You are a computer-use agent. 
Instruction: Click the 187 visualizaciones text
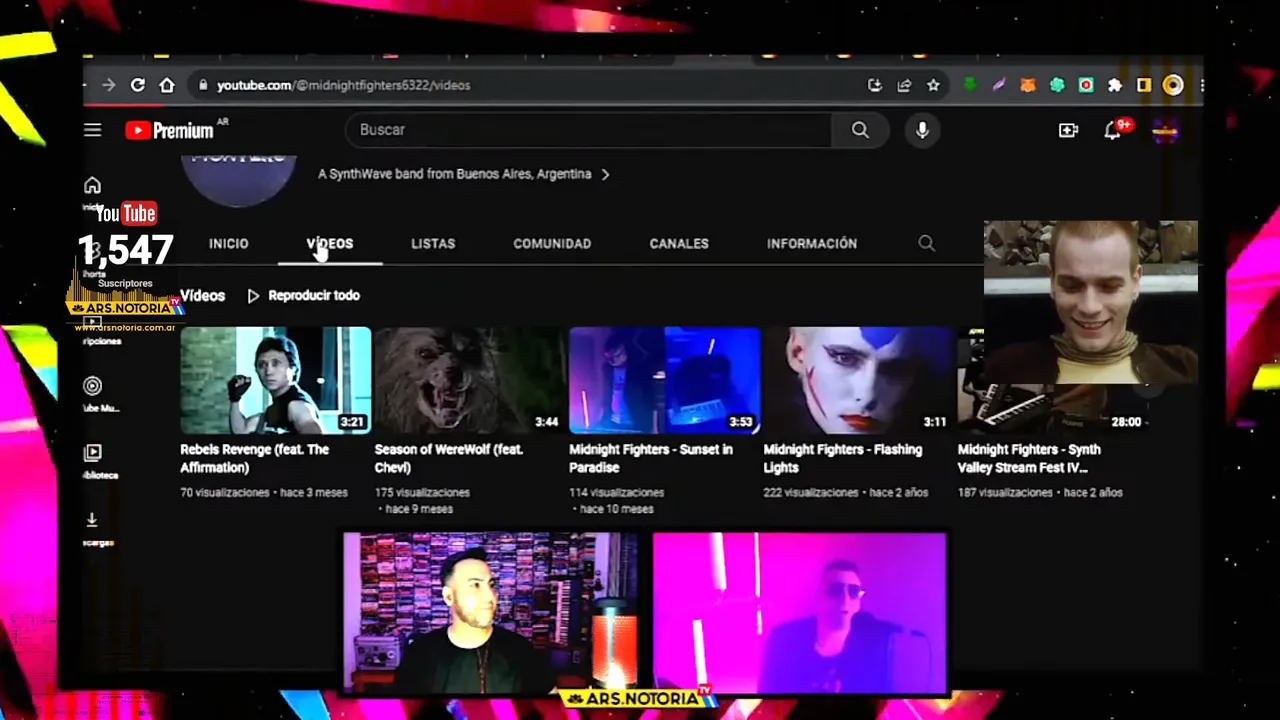(x=1003, y=493)
